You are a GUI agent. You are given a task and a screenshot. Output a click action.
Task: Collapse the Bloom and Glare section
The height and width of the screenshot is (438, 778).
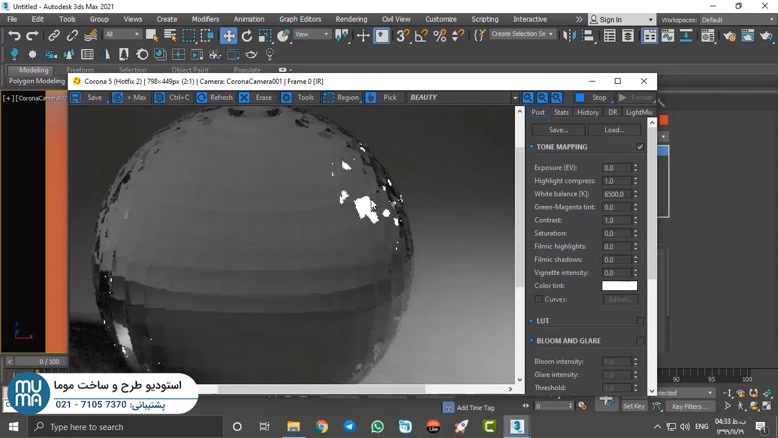(531, 341)
